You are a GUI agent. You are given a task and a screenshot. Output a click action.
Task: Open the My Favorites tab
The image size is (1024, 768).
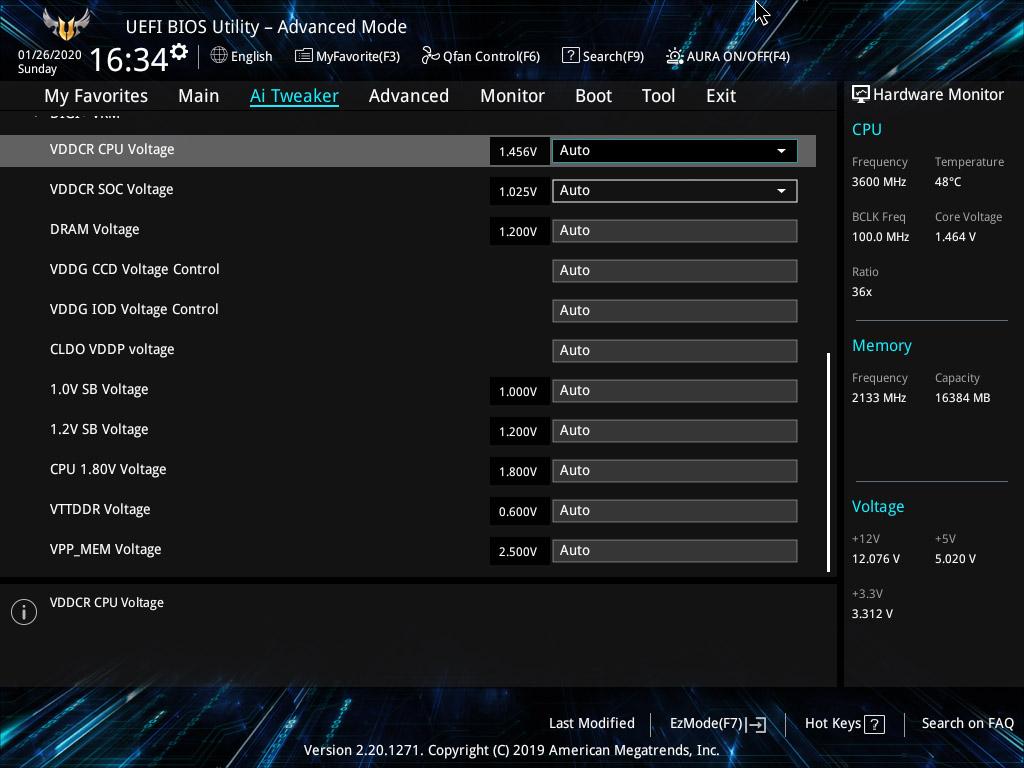tap(96, 96)
